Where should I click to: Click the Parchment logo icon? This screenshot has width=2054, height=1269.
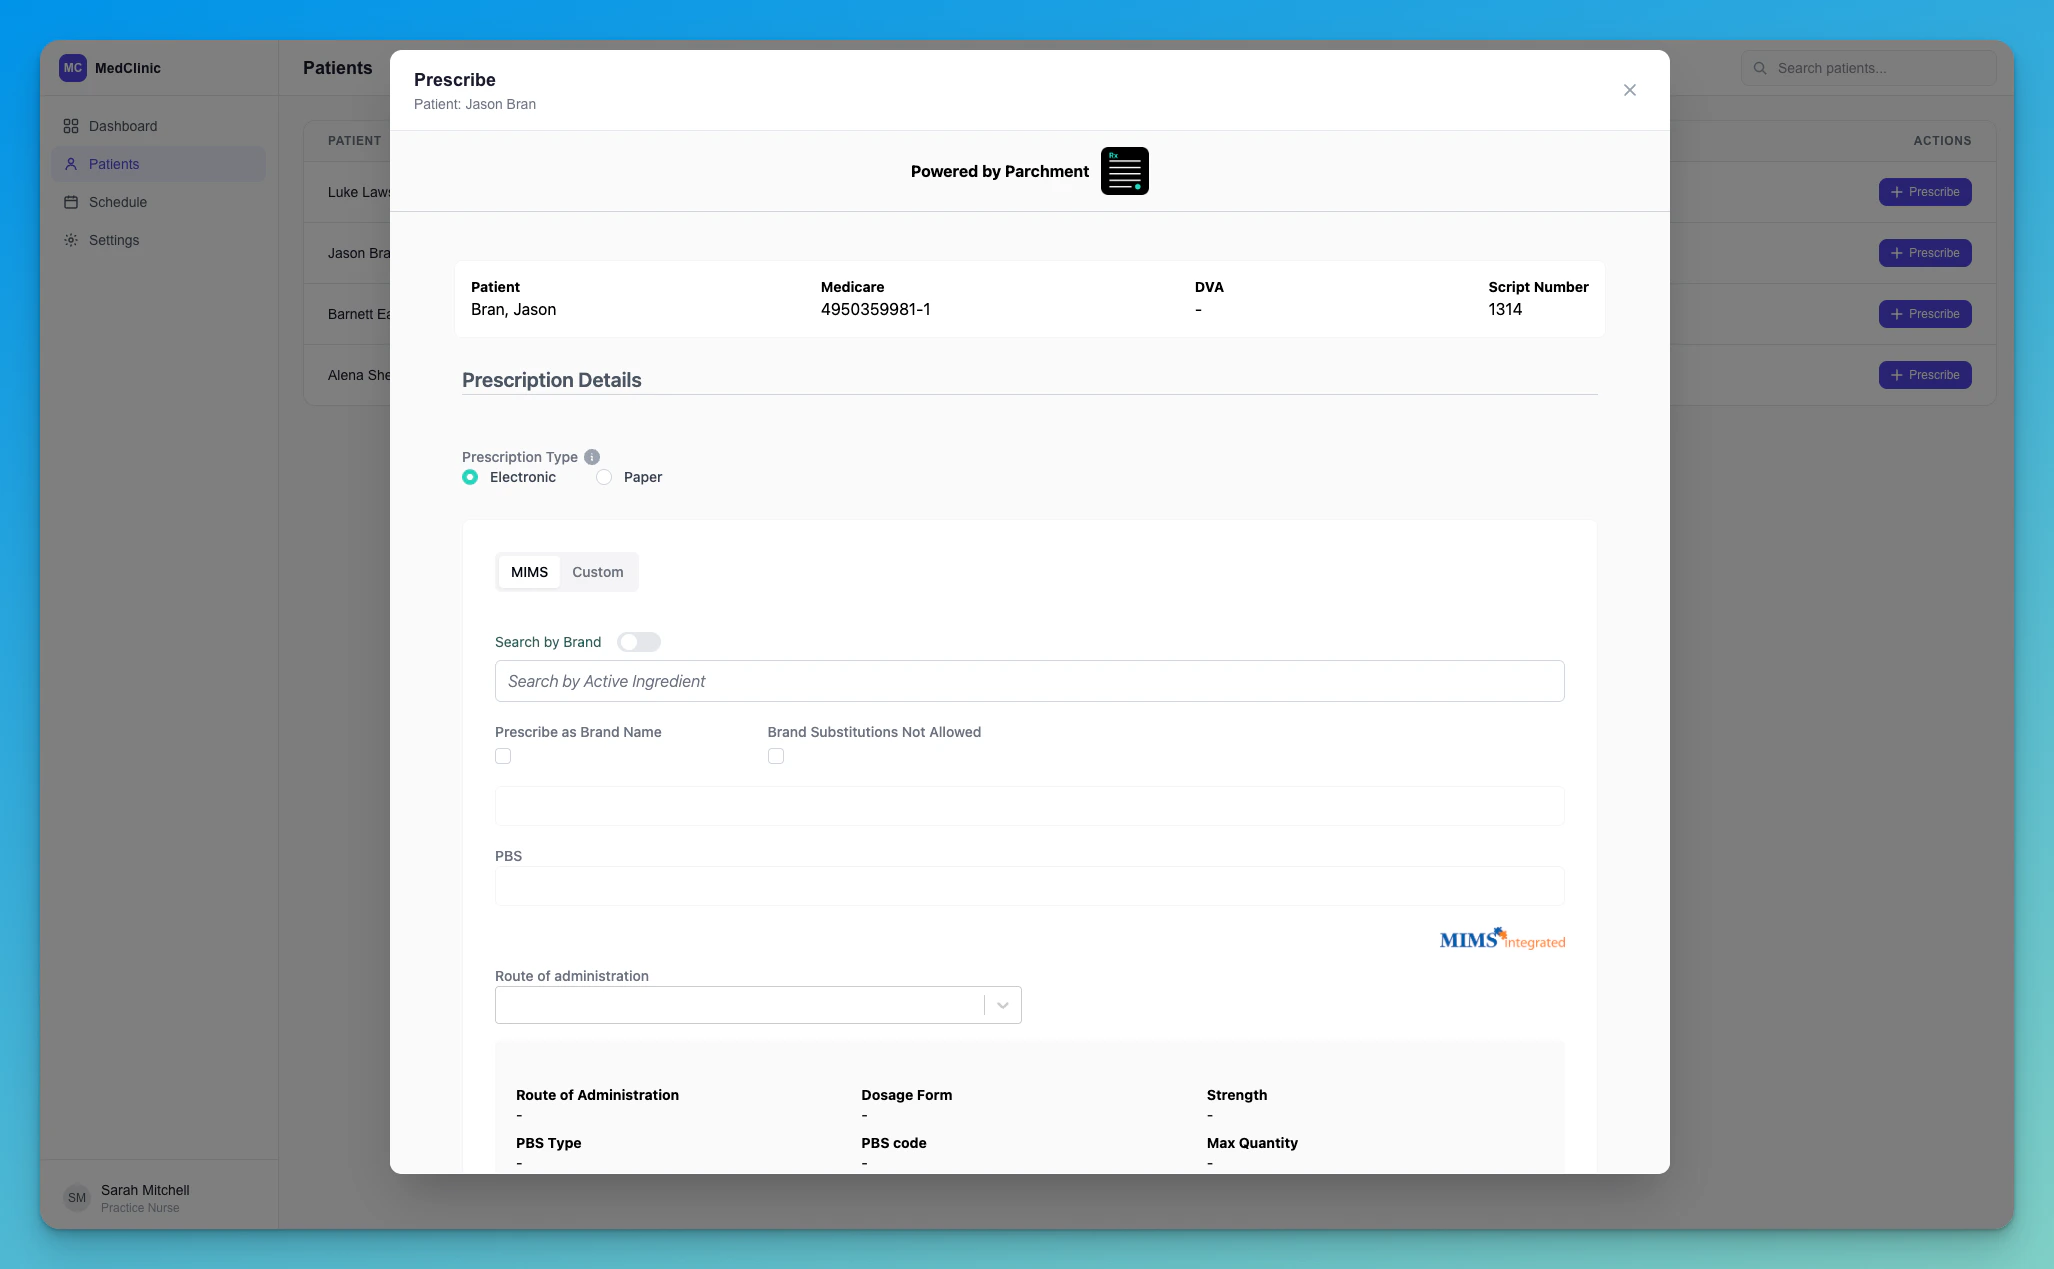[1124, 171]
